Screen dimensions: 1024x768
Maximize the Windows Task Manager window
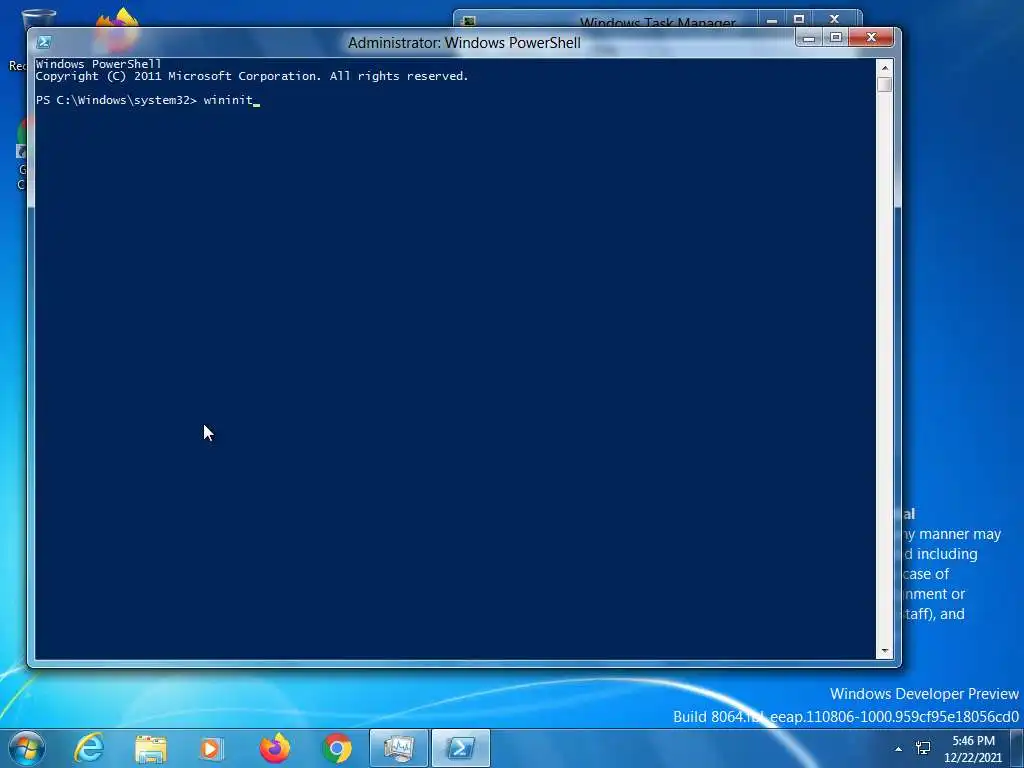799,20
